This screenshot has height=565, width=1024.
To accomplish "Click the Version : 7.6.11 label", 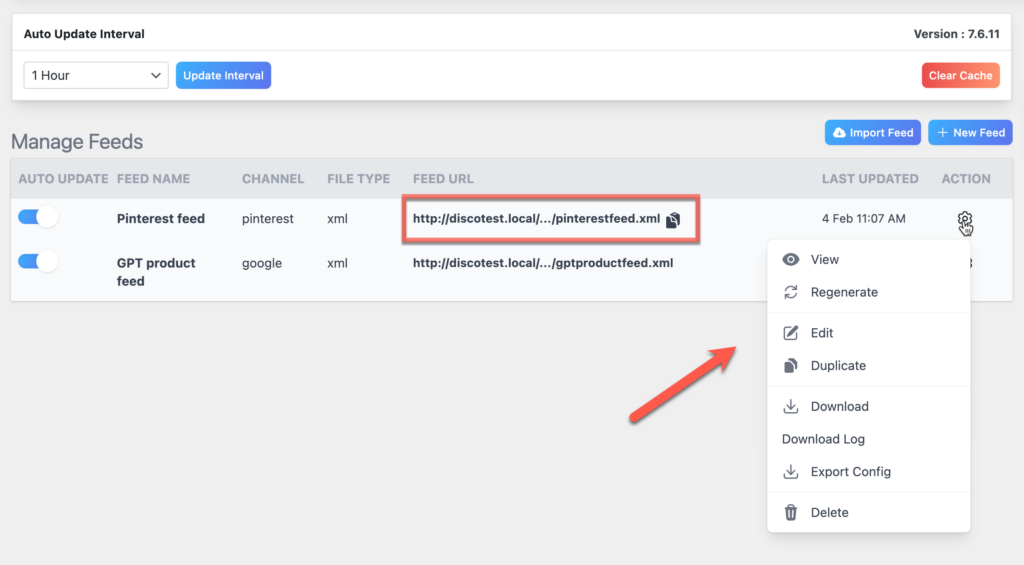I will 956,34.
